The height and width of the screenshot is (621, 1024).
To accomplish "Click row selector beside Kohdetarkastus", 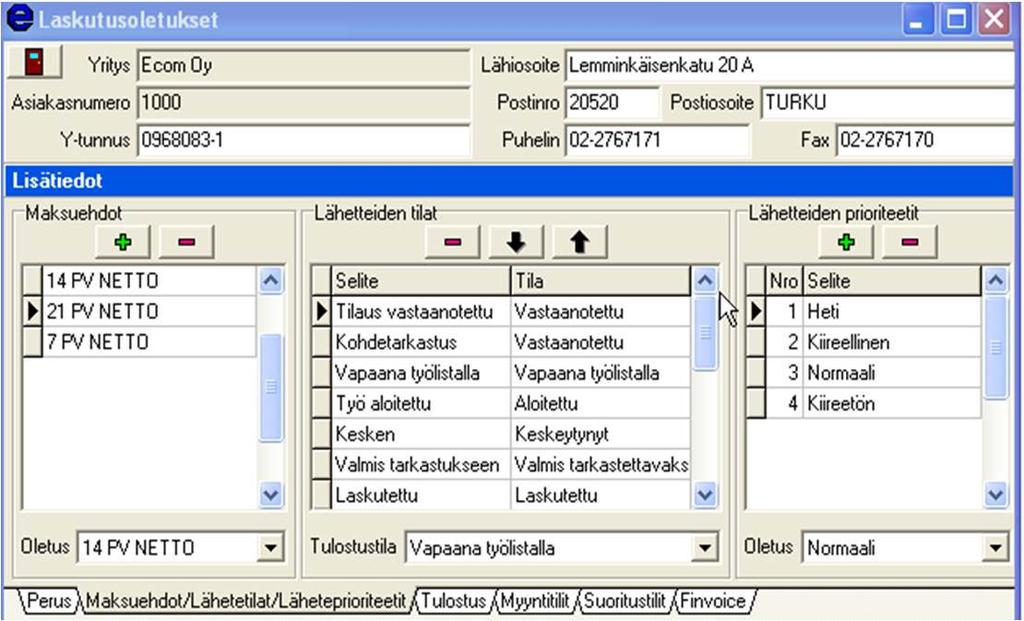I will coord(321,342).
